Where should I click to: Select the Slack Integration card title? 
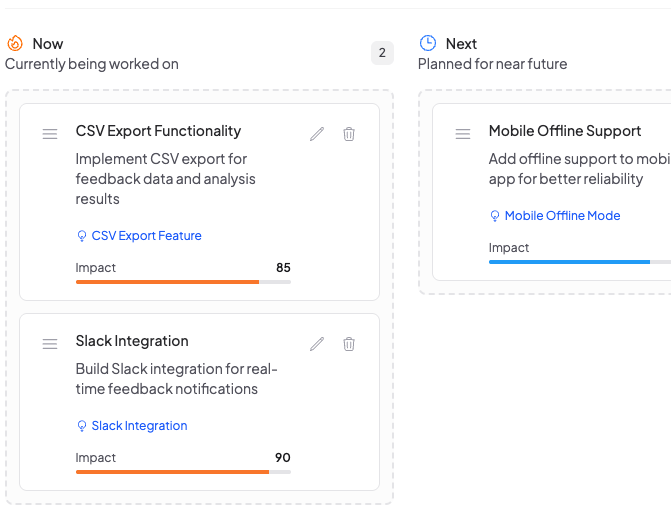(x=132, y=341)
